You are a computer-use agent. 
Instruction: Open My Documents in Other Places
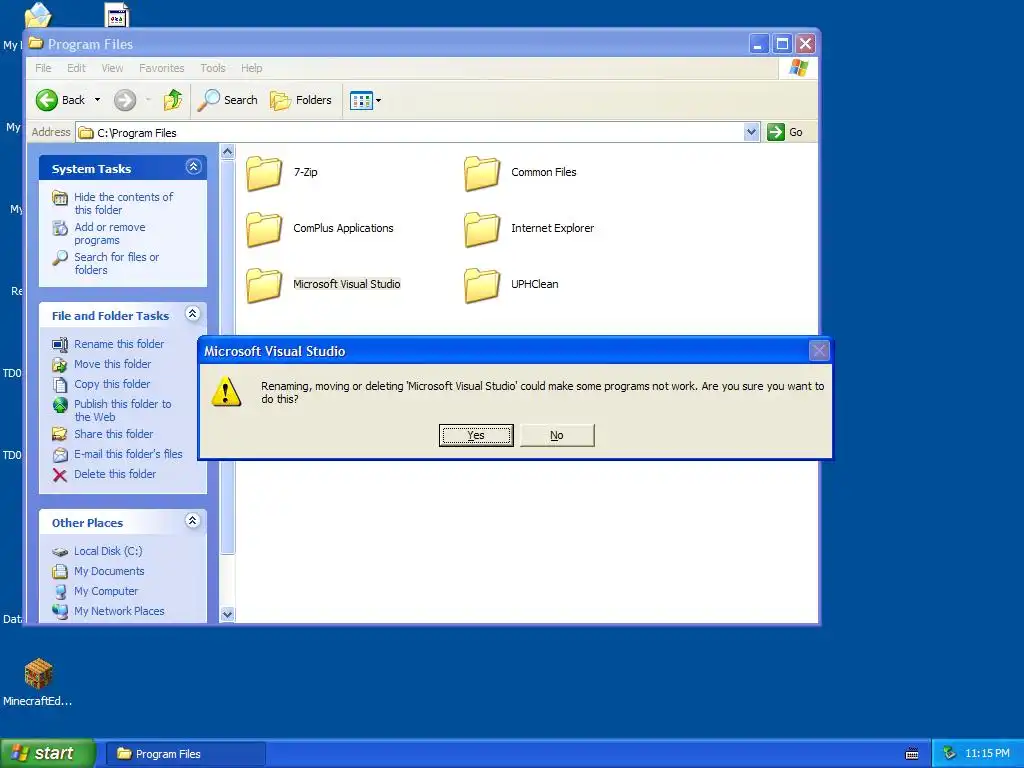click(x=109, y=571)
